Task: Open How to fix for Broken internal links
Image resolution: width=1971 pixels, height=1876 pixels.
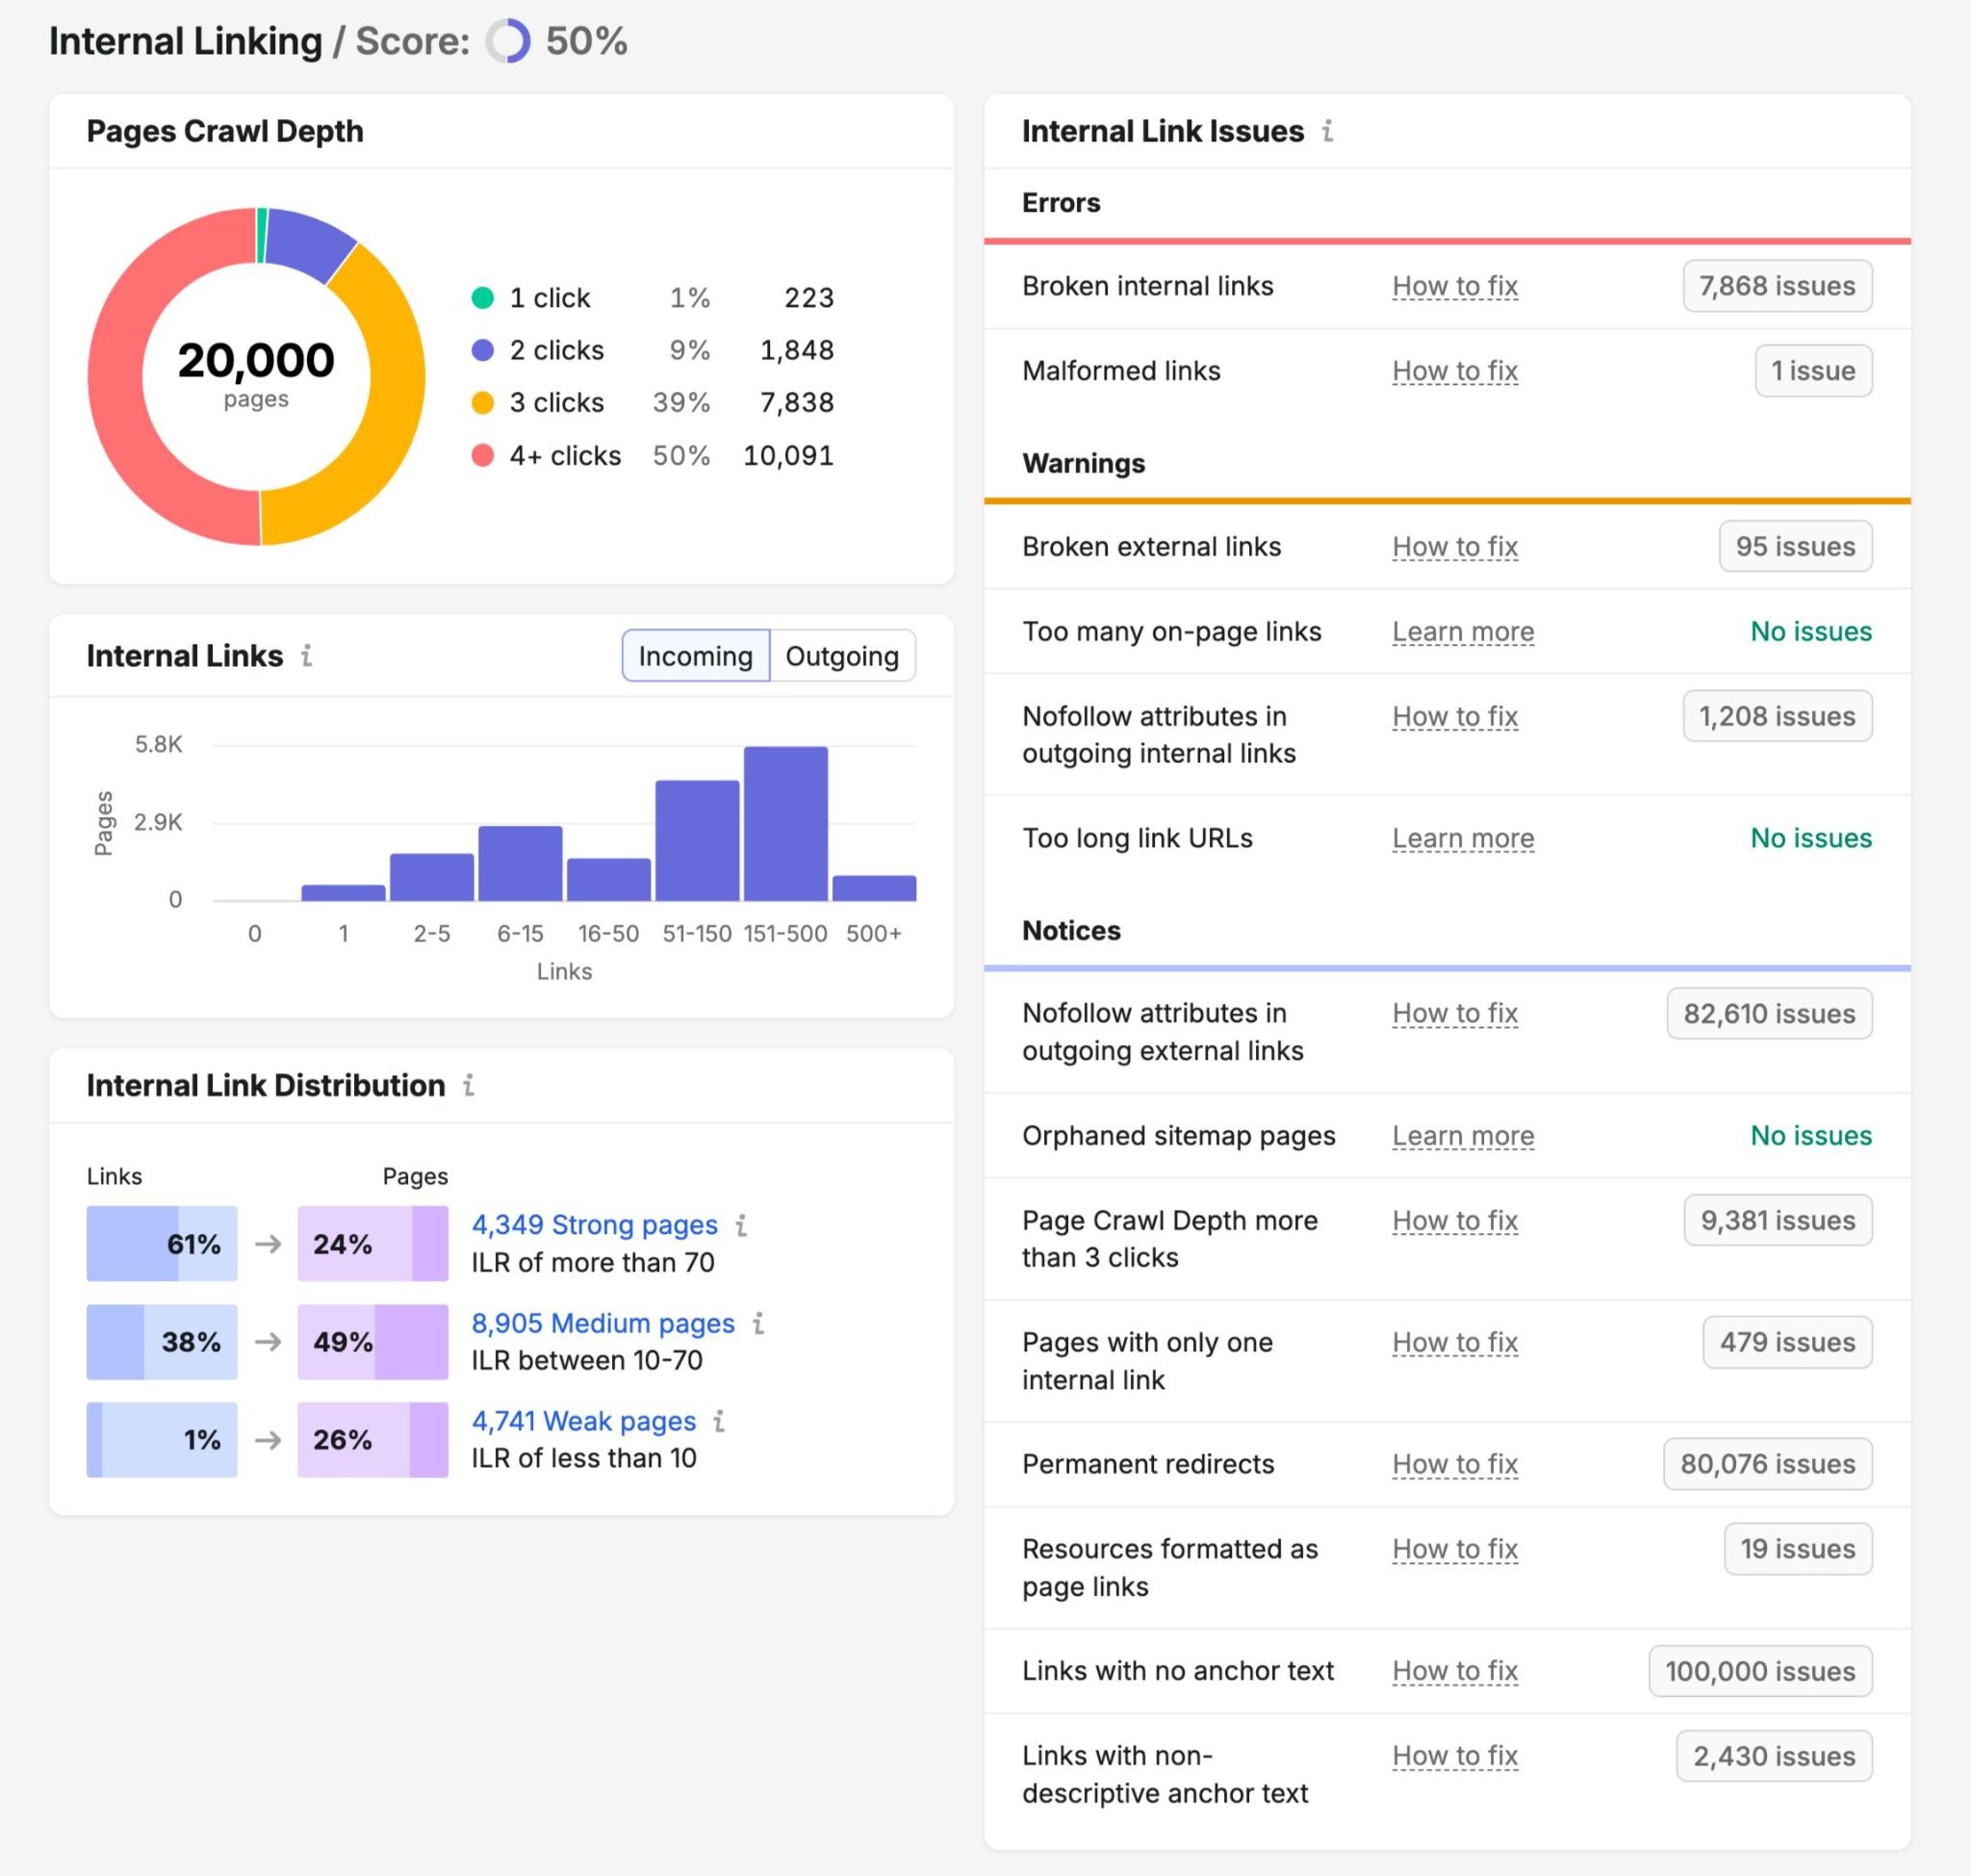Action: [1455, 286]
